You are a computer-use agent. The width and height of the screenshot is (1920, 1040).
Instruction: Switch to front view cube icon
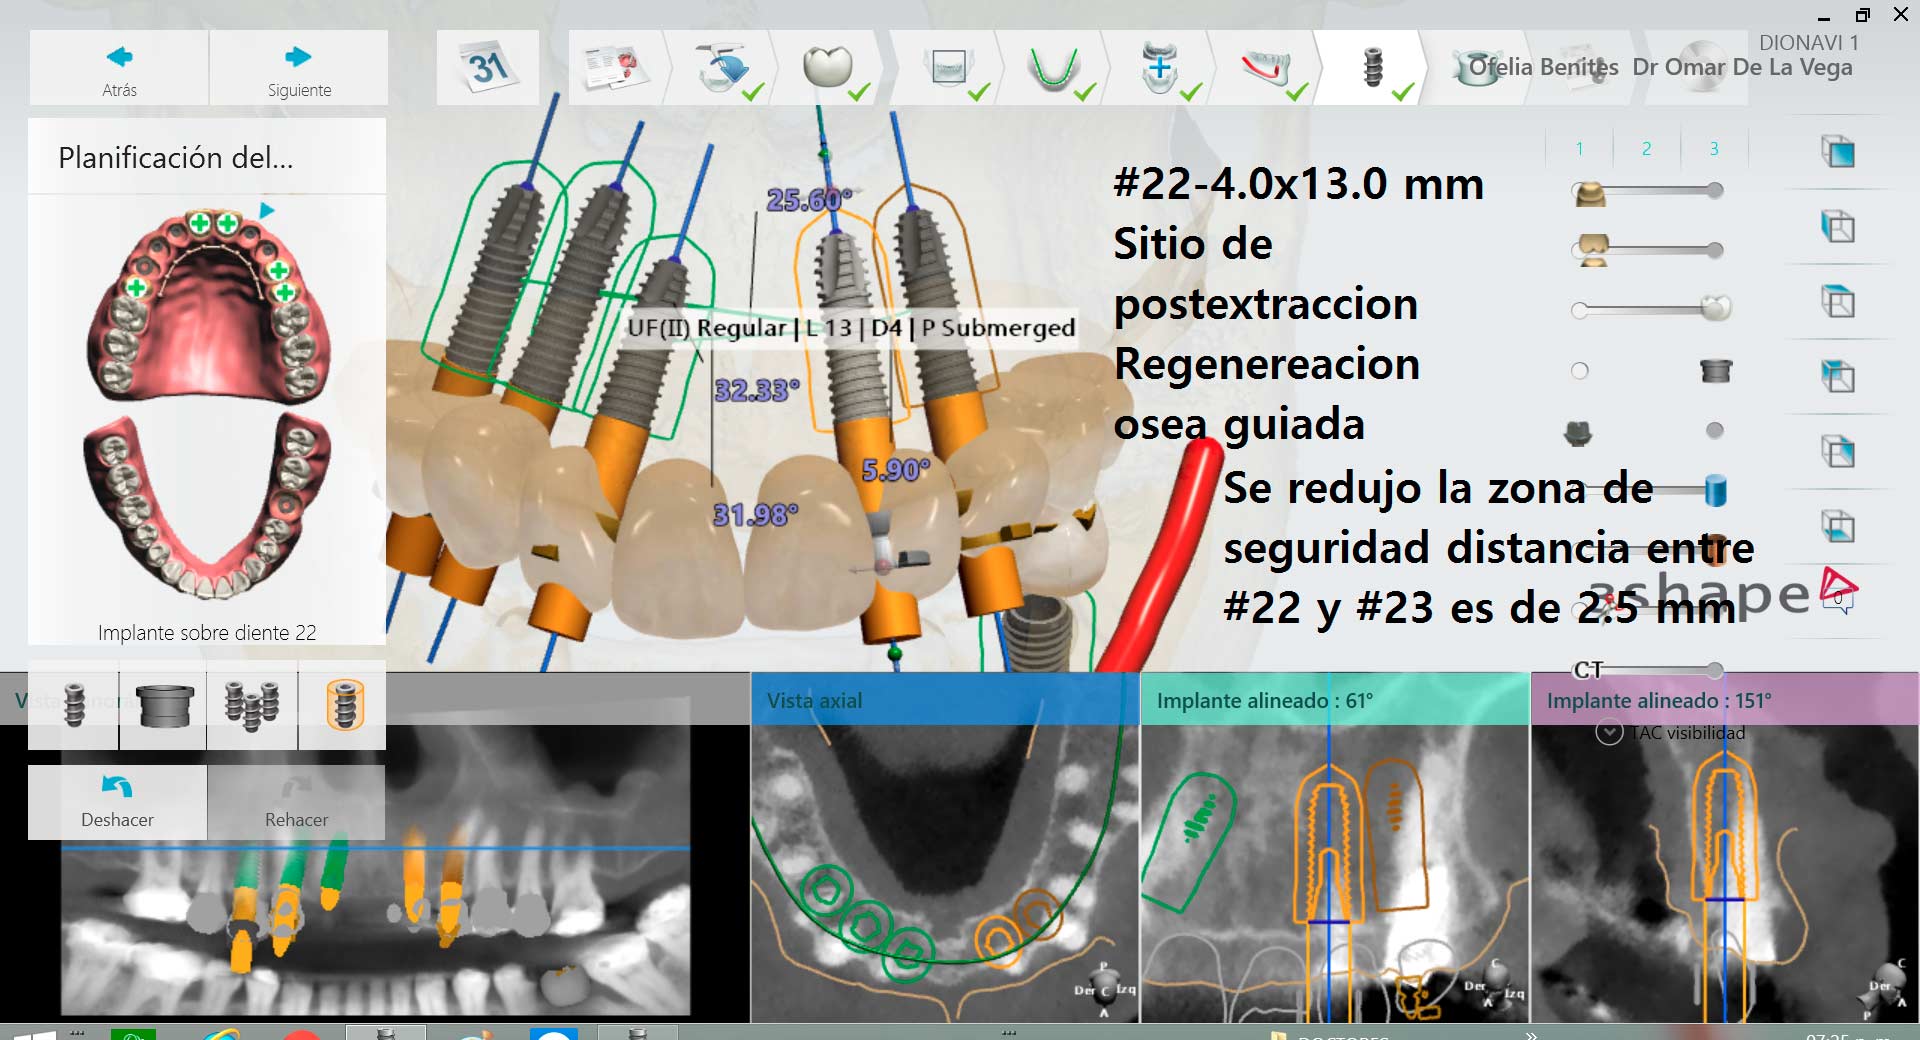coord(1837,152)
